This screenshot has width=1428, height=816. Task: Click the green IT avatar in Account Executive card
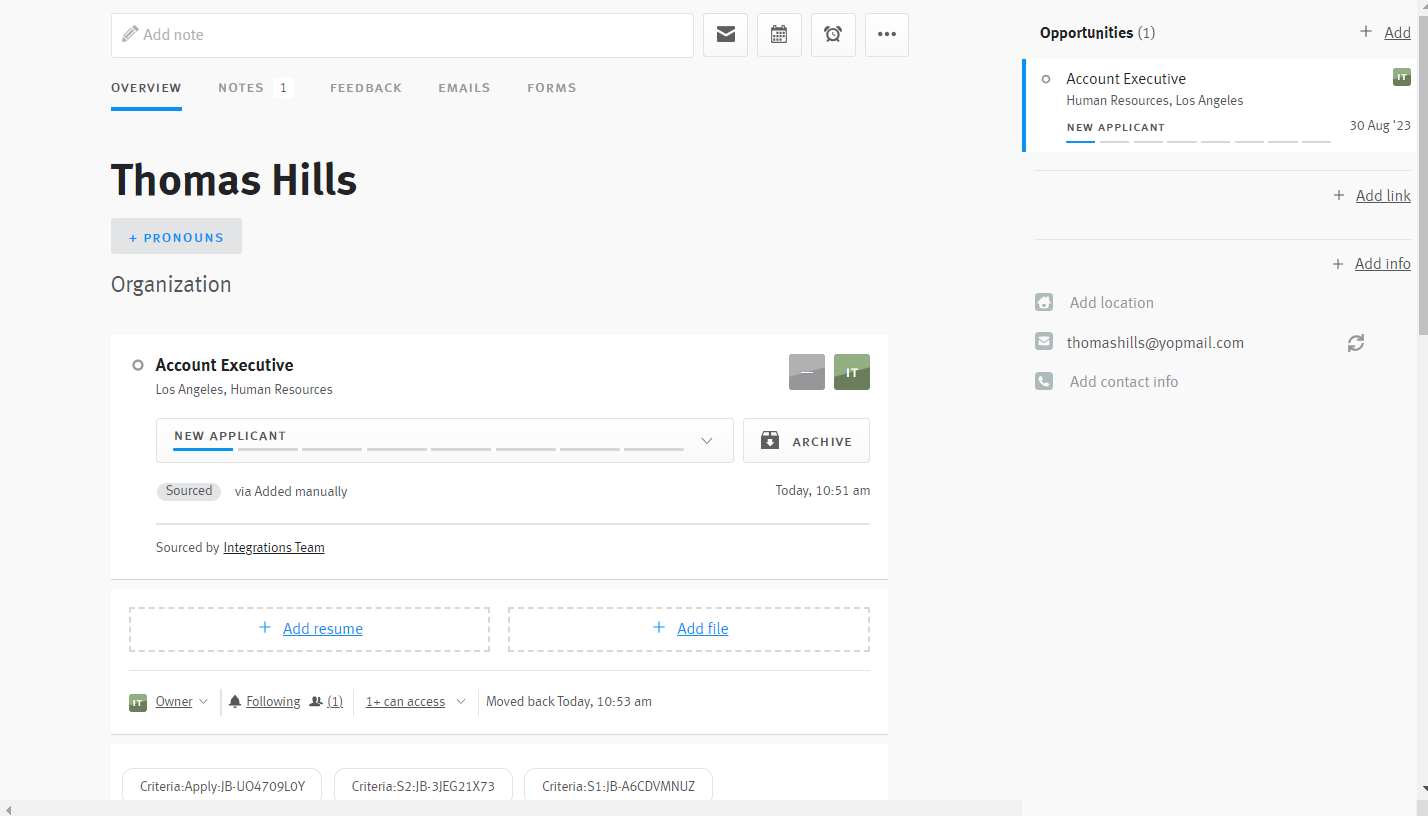coord(852,372)
